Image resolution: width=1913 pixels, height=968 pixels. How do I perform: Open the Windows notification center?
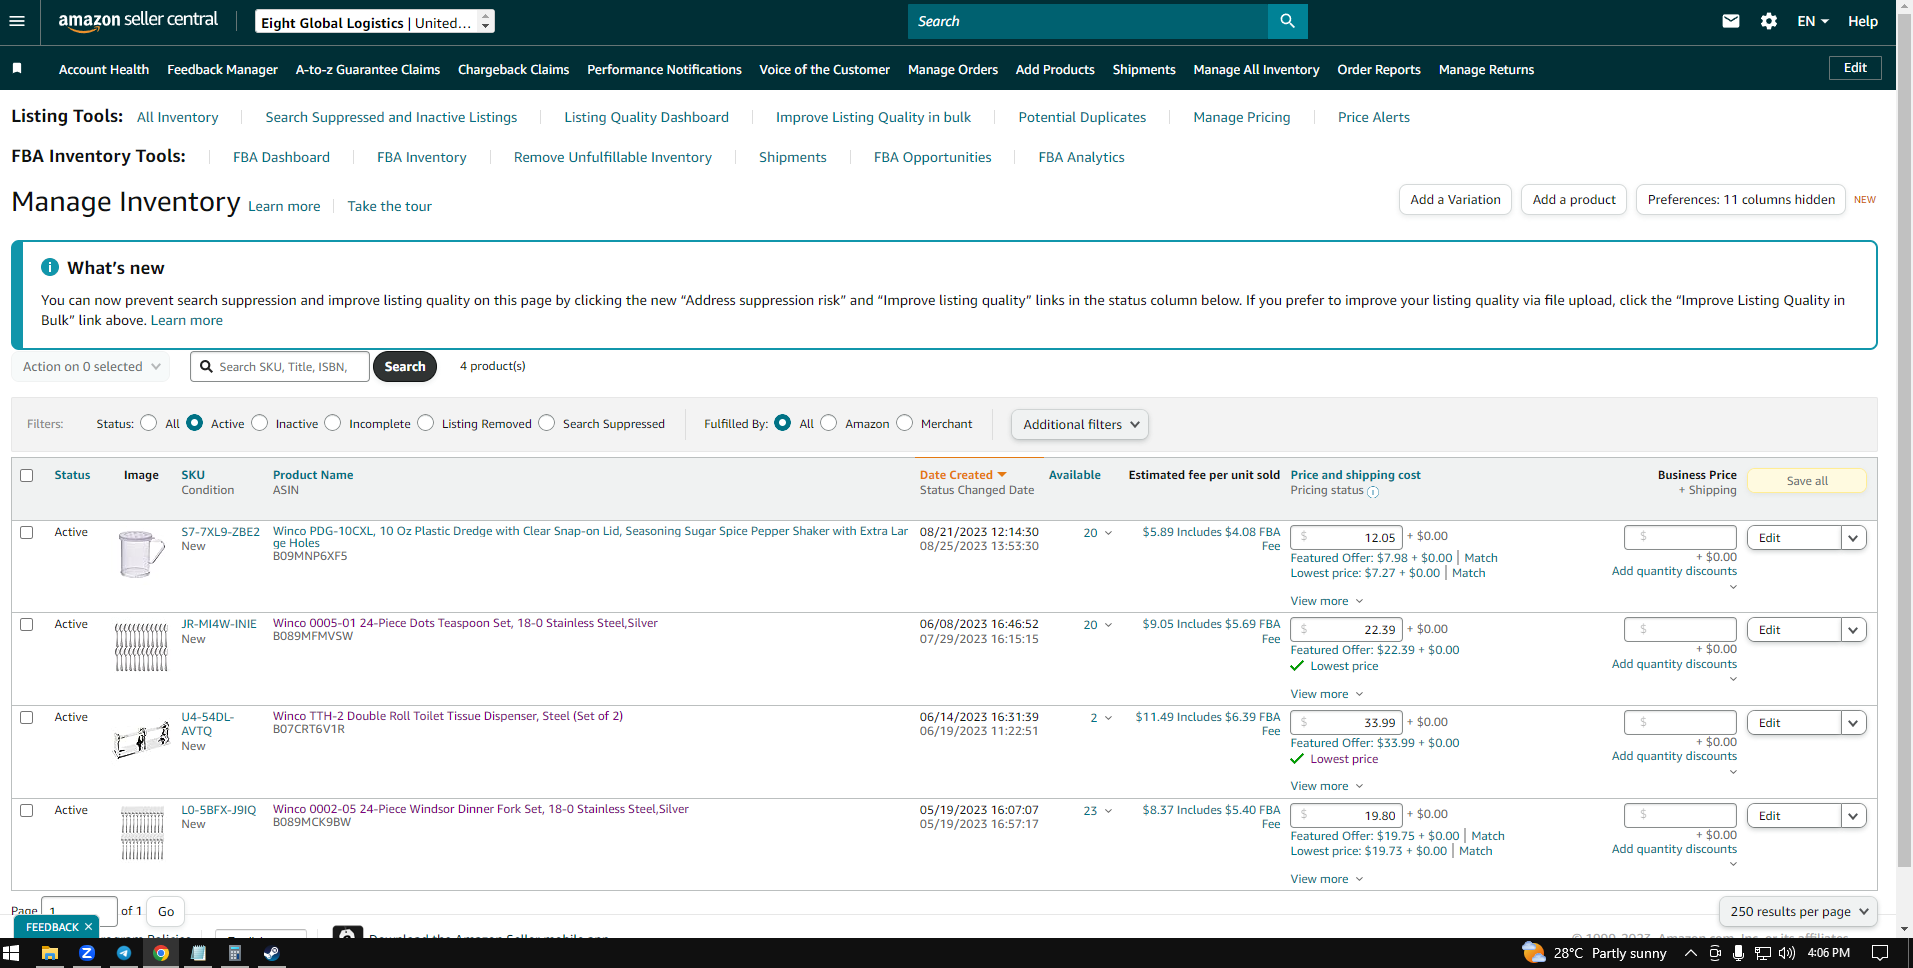tap(1880, 953)
